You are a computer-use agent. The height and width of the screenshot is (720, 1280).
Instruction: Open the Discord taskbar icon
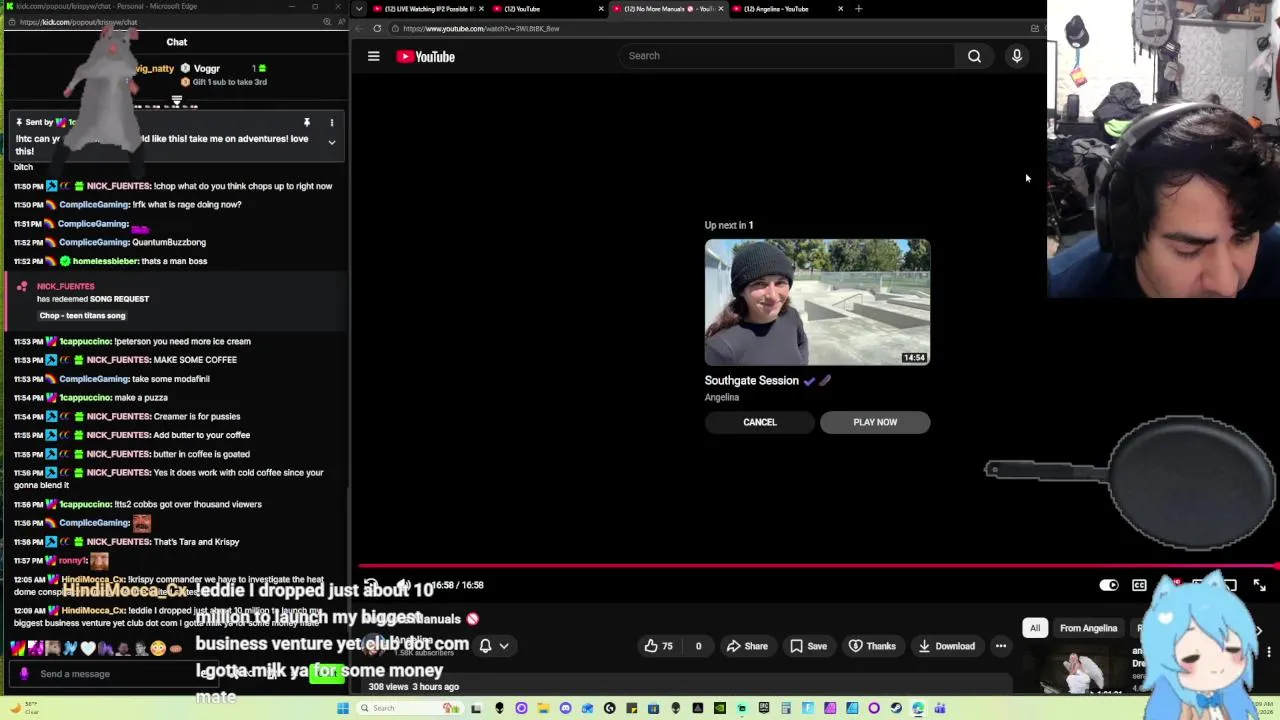click(565, 708)
